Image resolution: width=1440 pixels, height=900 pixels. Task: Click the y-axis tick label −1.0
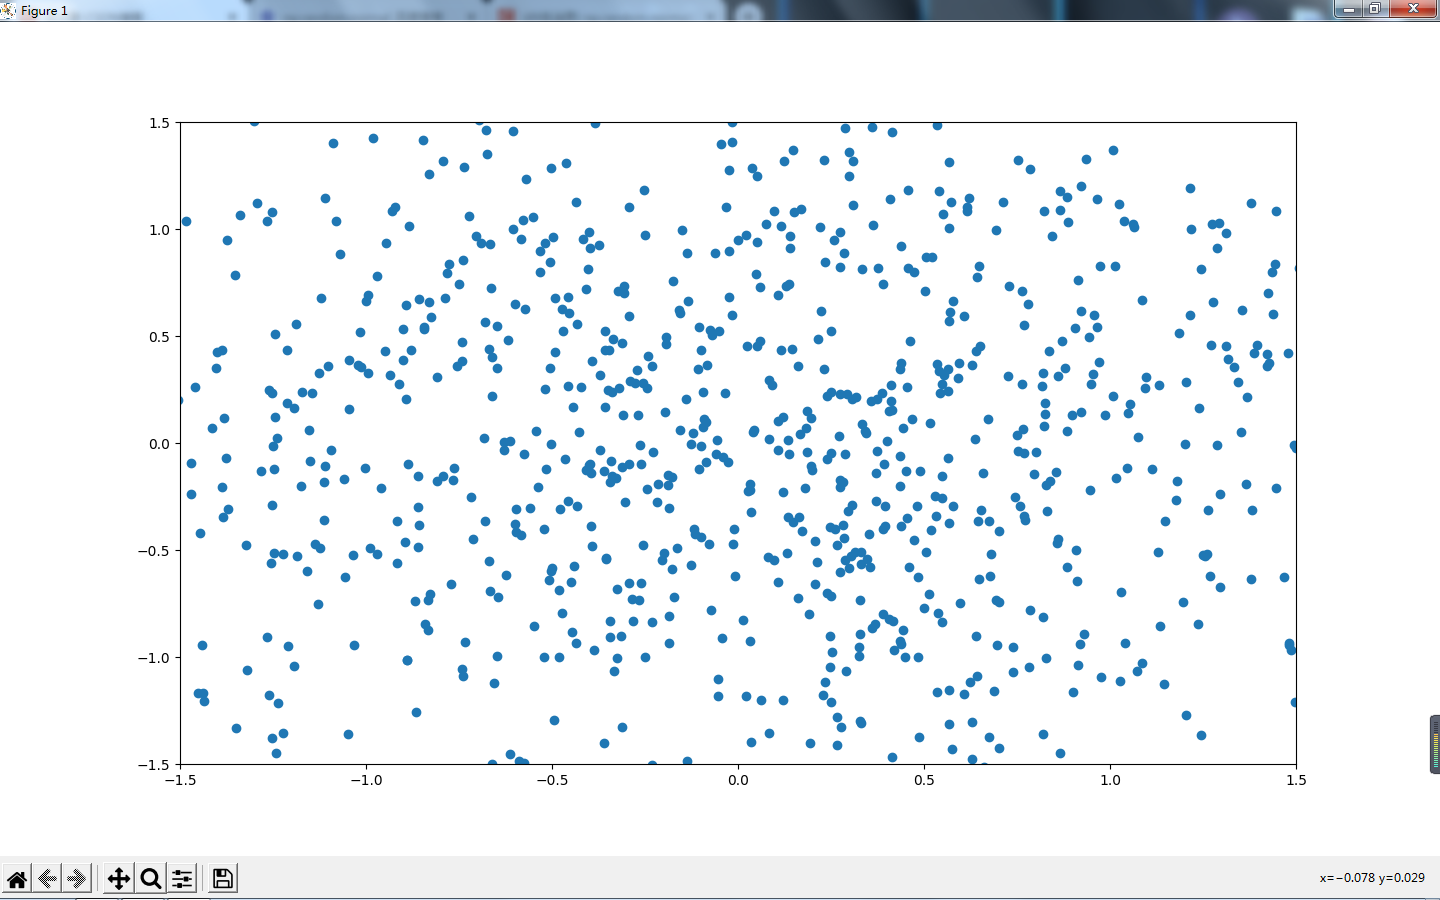pos(154,658)
